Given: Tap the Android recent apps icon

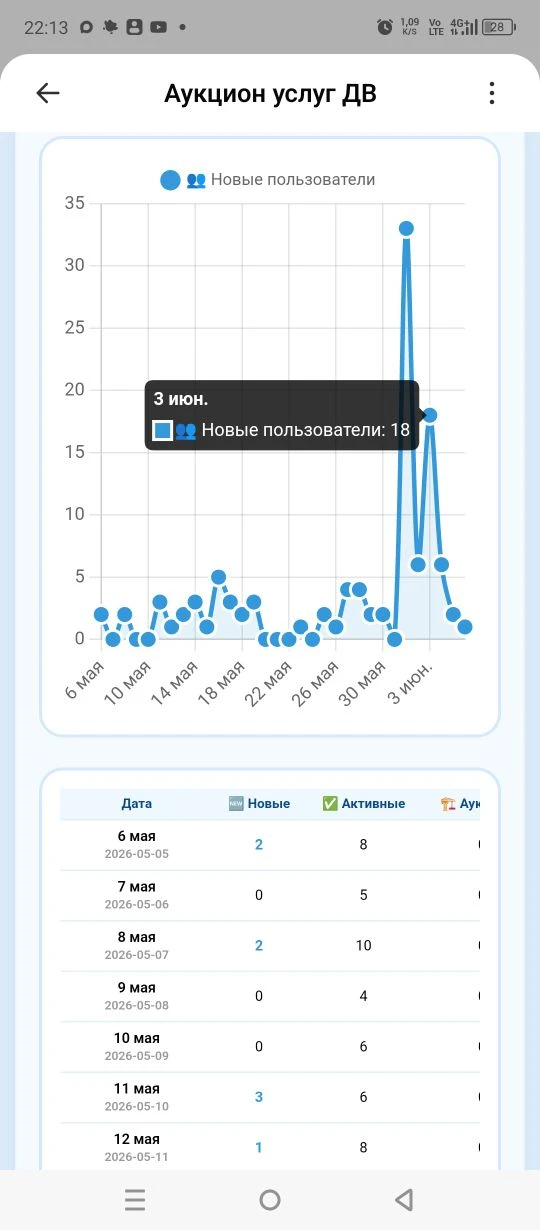Looking at the screenshot, I should (135, 1200).
